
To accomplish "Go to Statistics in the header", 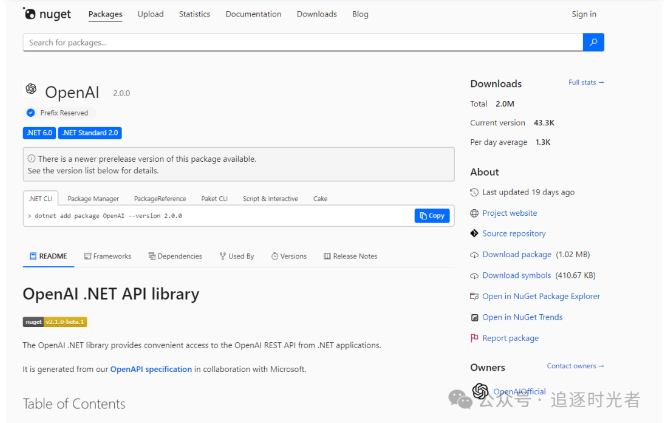I will tap(194, 14).
